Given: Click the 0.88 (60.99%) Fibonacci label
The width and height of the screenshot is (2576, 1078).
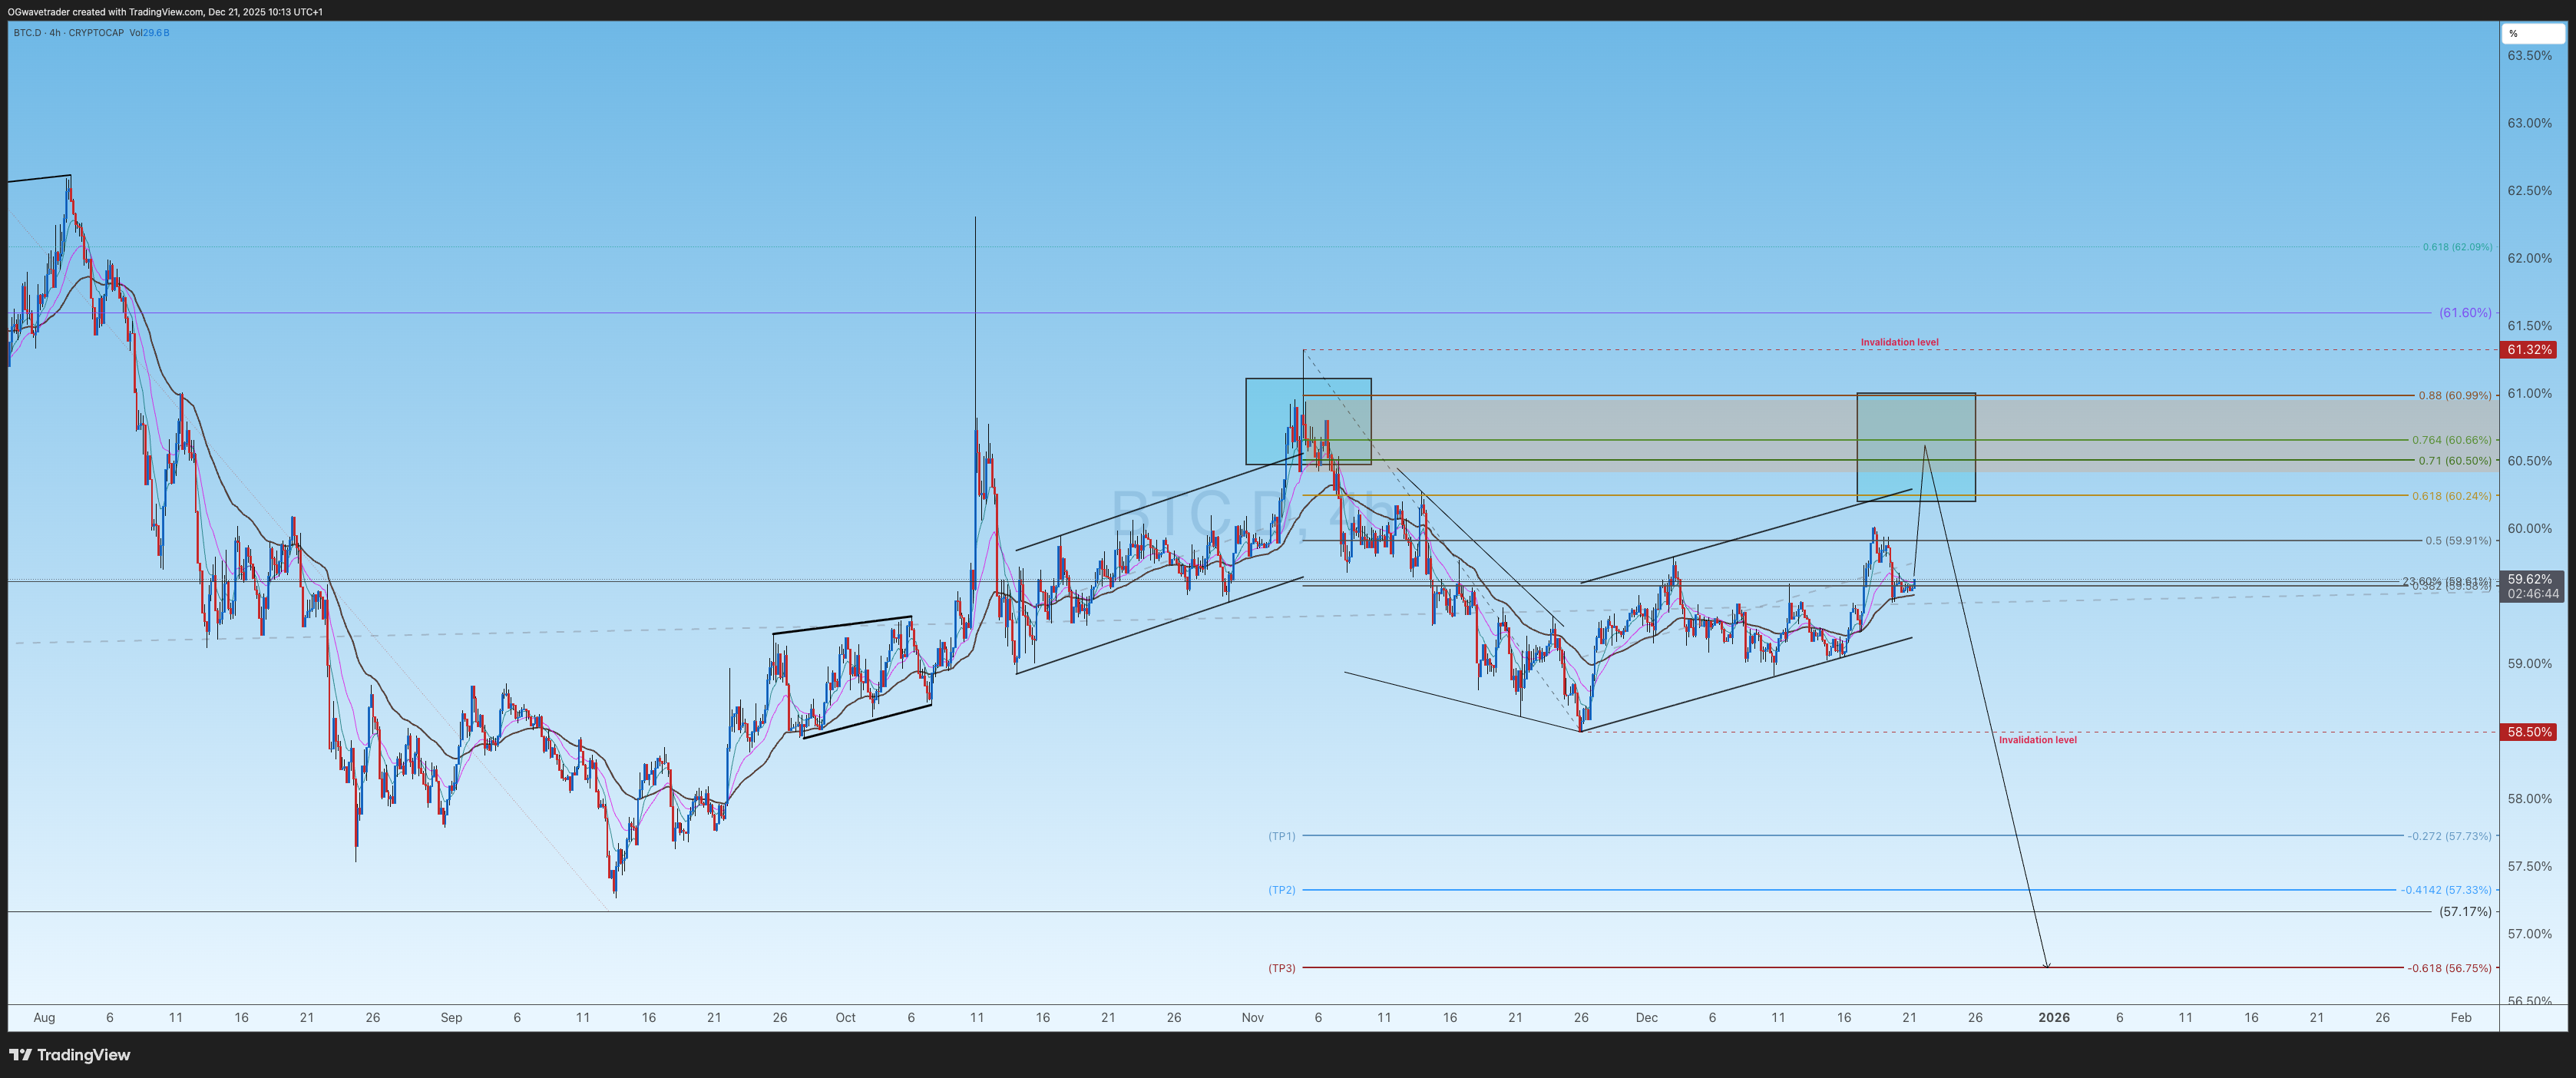Looking at the screenshot, I should [2455, 396].
